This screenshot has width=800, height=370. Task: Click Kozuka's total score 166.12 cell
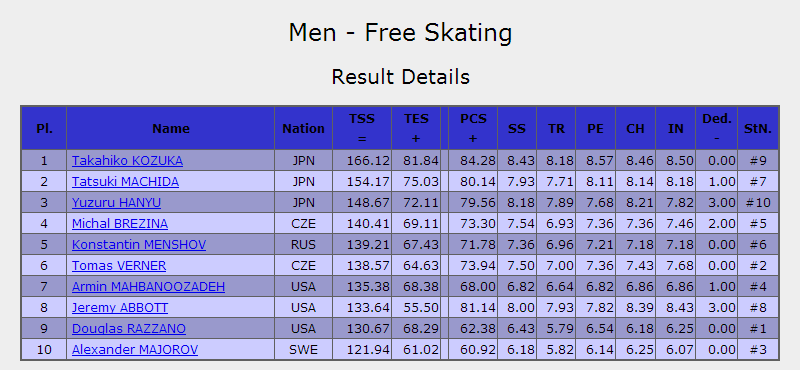[362, 161]
